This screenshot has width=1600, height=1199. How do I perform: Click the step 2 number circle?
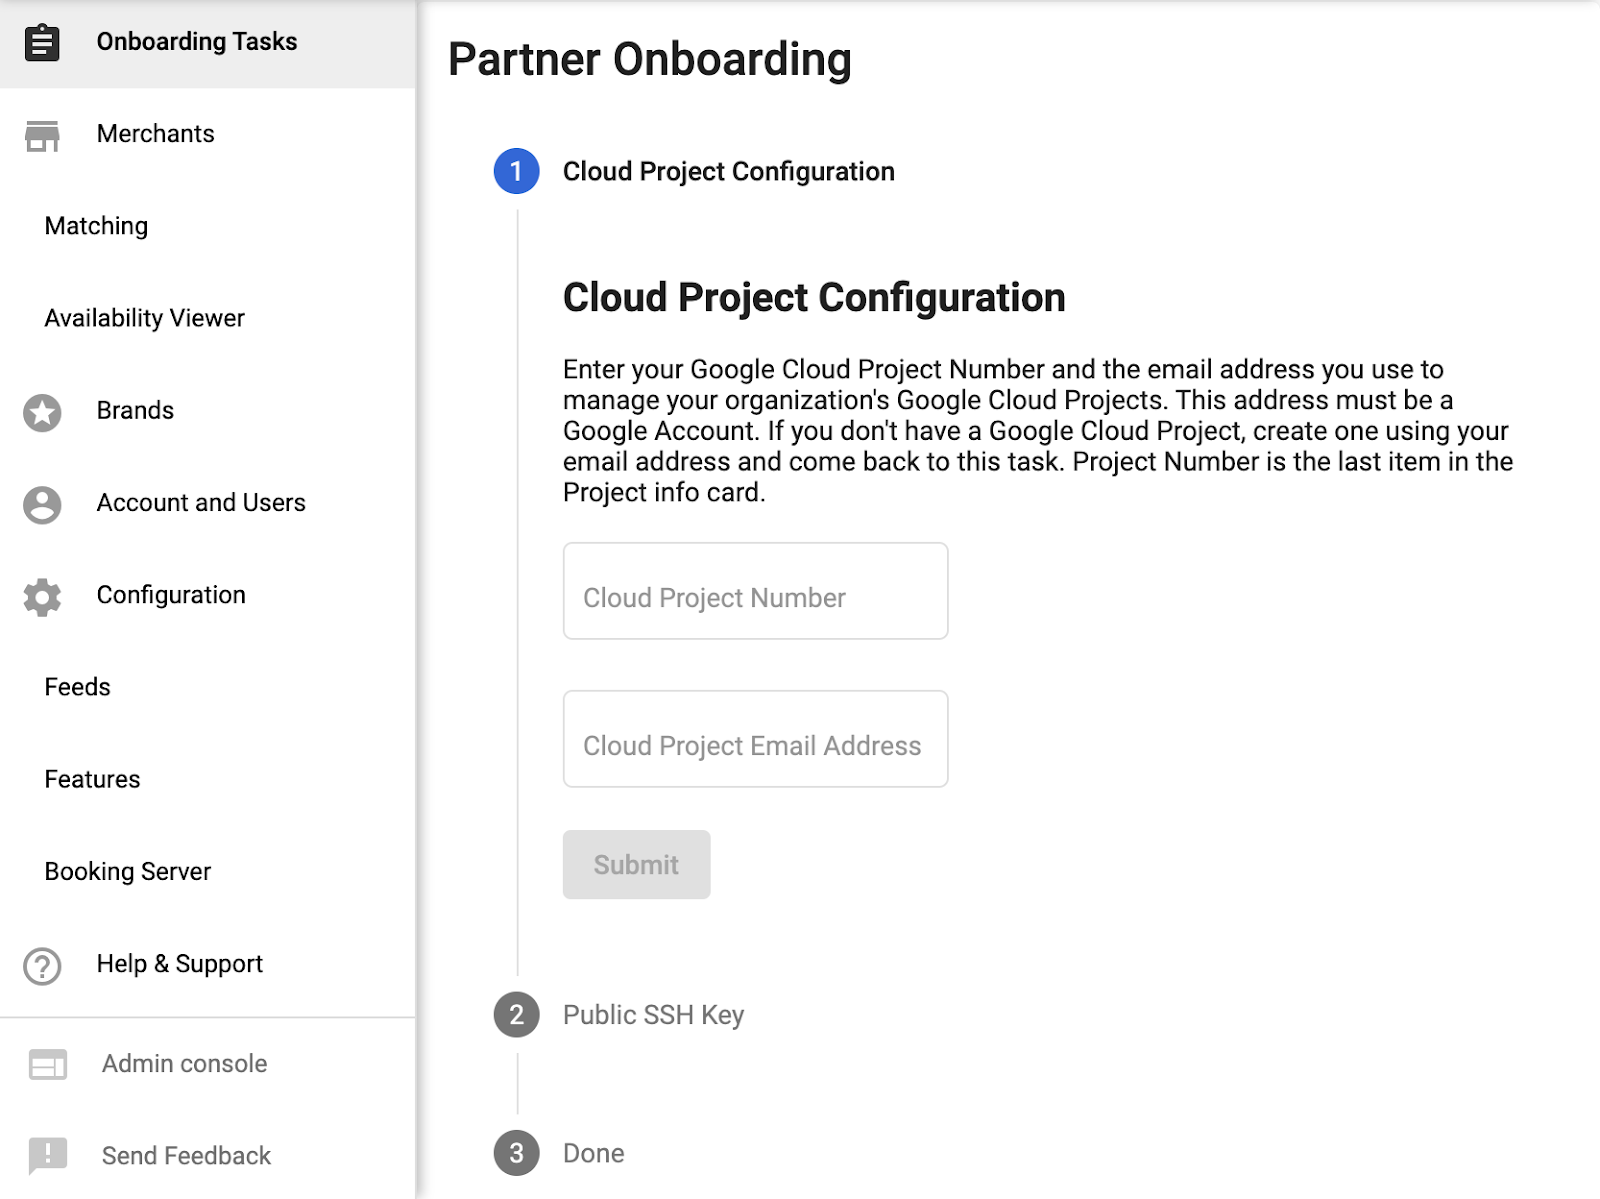pyautogui.click(x=516, y=1015)
